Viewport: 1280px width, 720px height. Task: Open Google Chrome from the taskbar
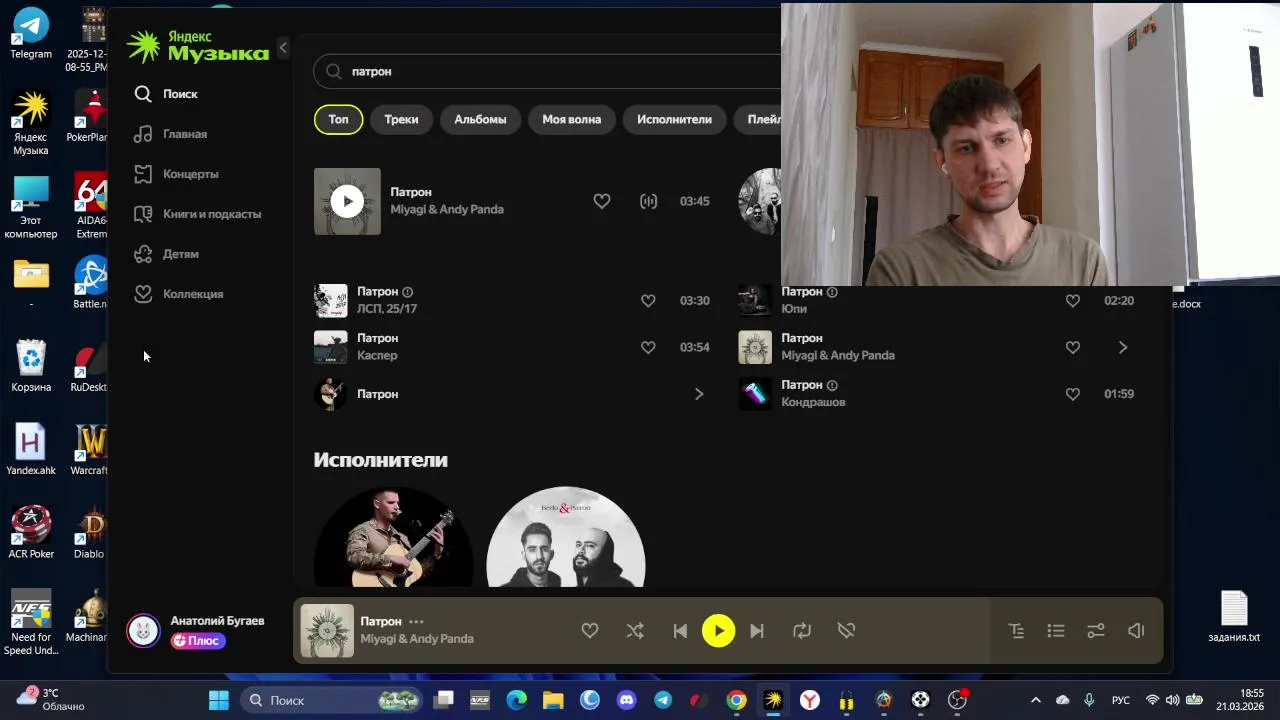pyautogui.click(x=736, y=700)
